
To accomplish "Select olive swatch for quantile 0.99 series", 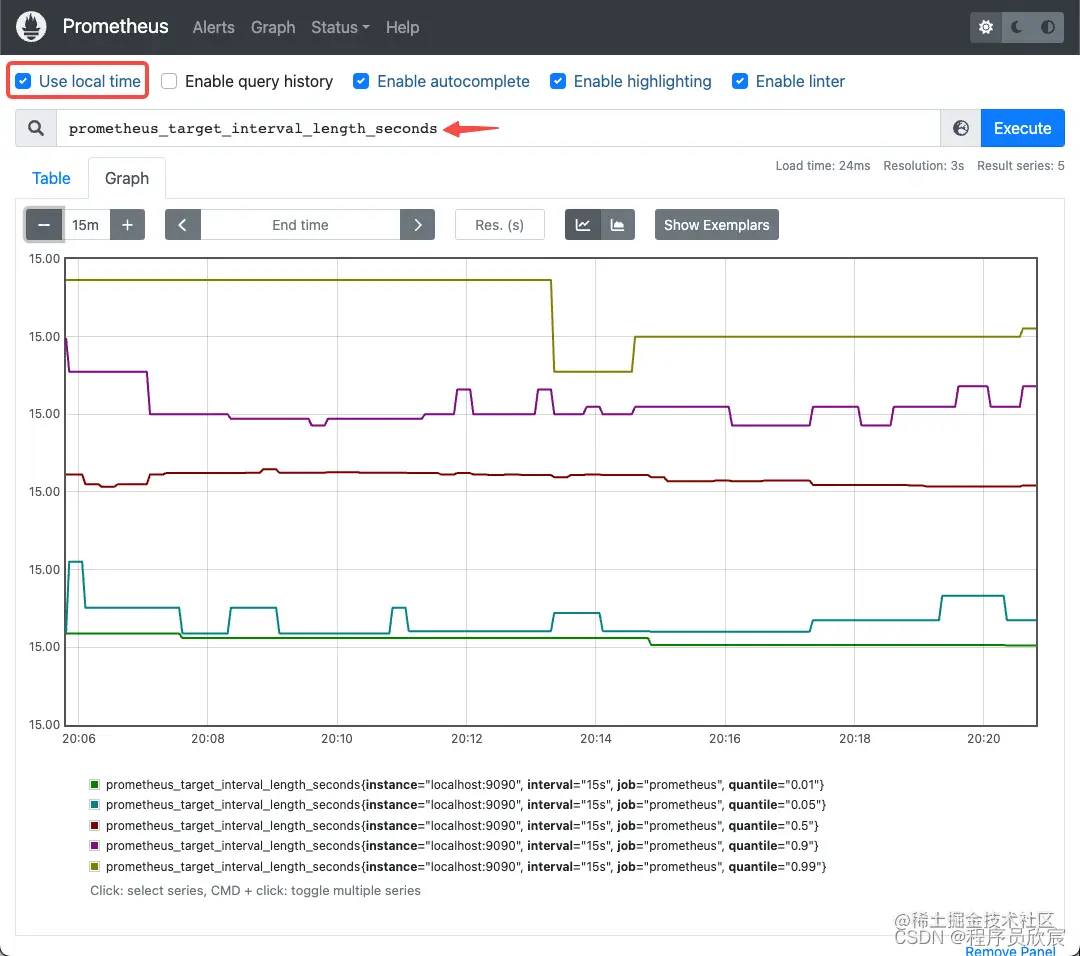I will (94, 866).
